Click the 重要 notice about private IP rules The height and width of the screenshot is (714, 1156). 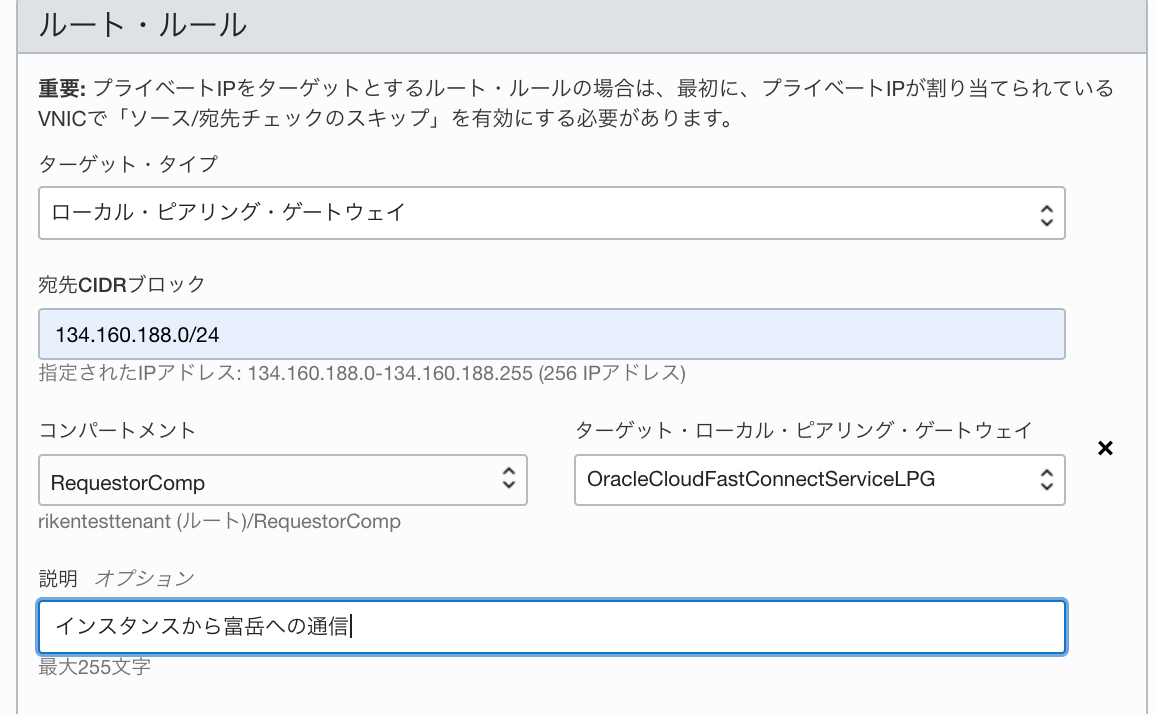[x=576, y=103]
